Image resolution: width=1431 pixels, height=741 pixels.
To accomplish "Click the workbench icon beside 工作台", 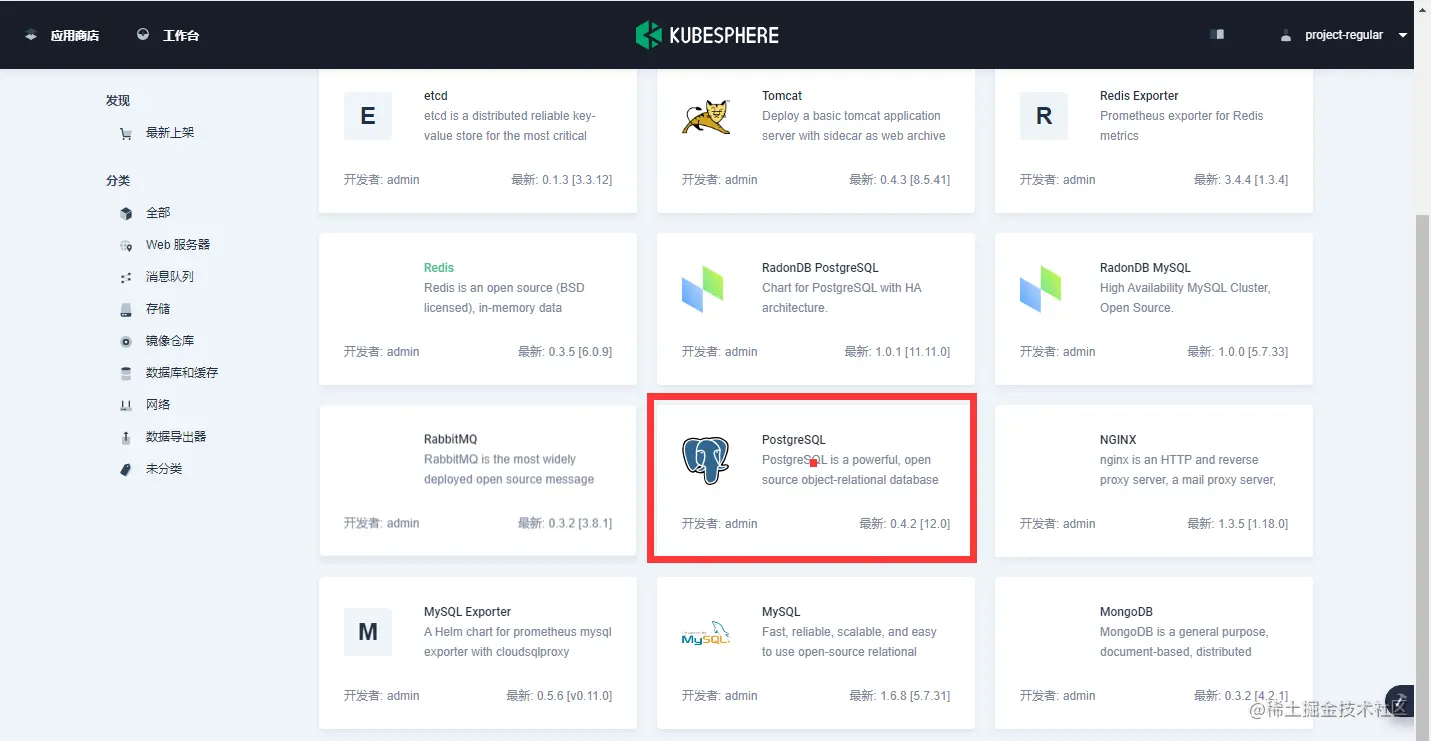I will 143,34.
